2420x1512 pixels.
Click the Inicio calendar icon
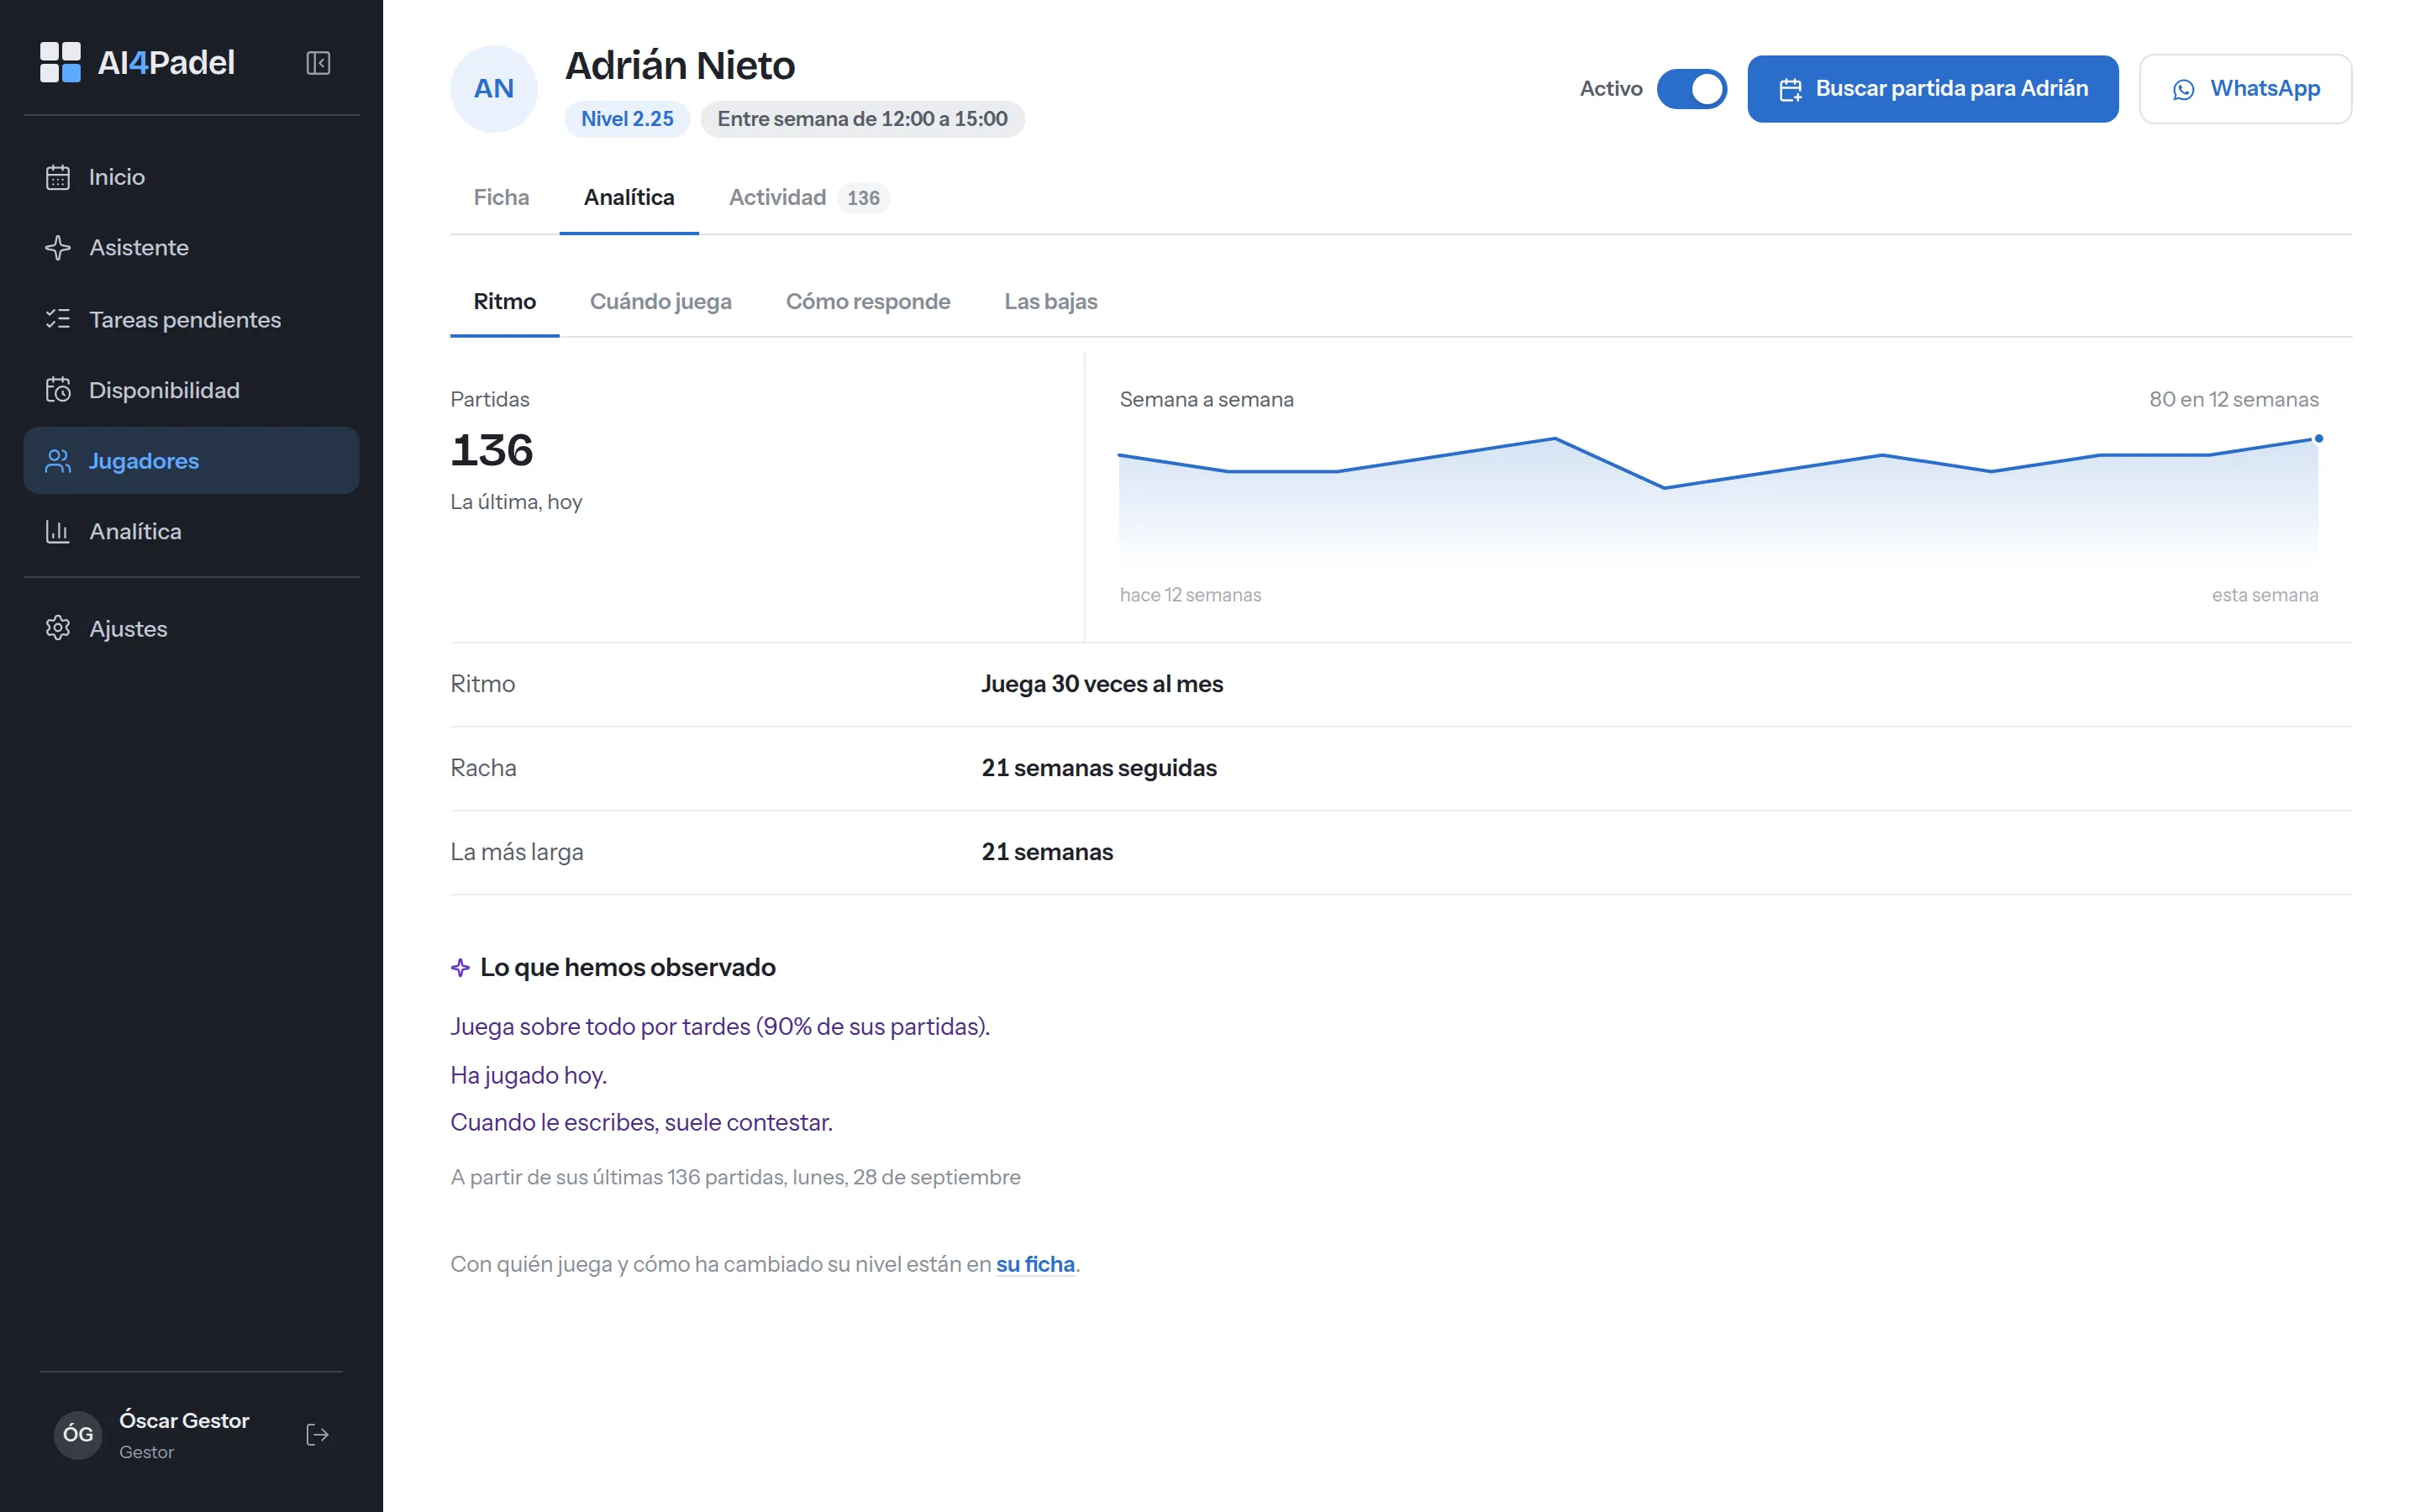58,177
